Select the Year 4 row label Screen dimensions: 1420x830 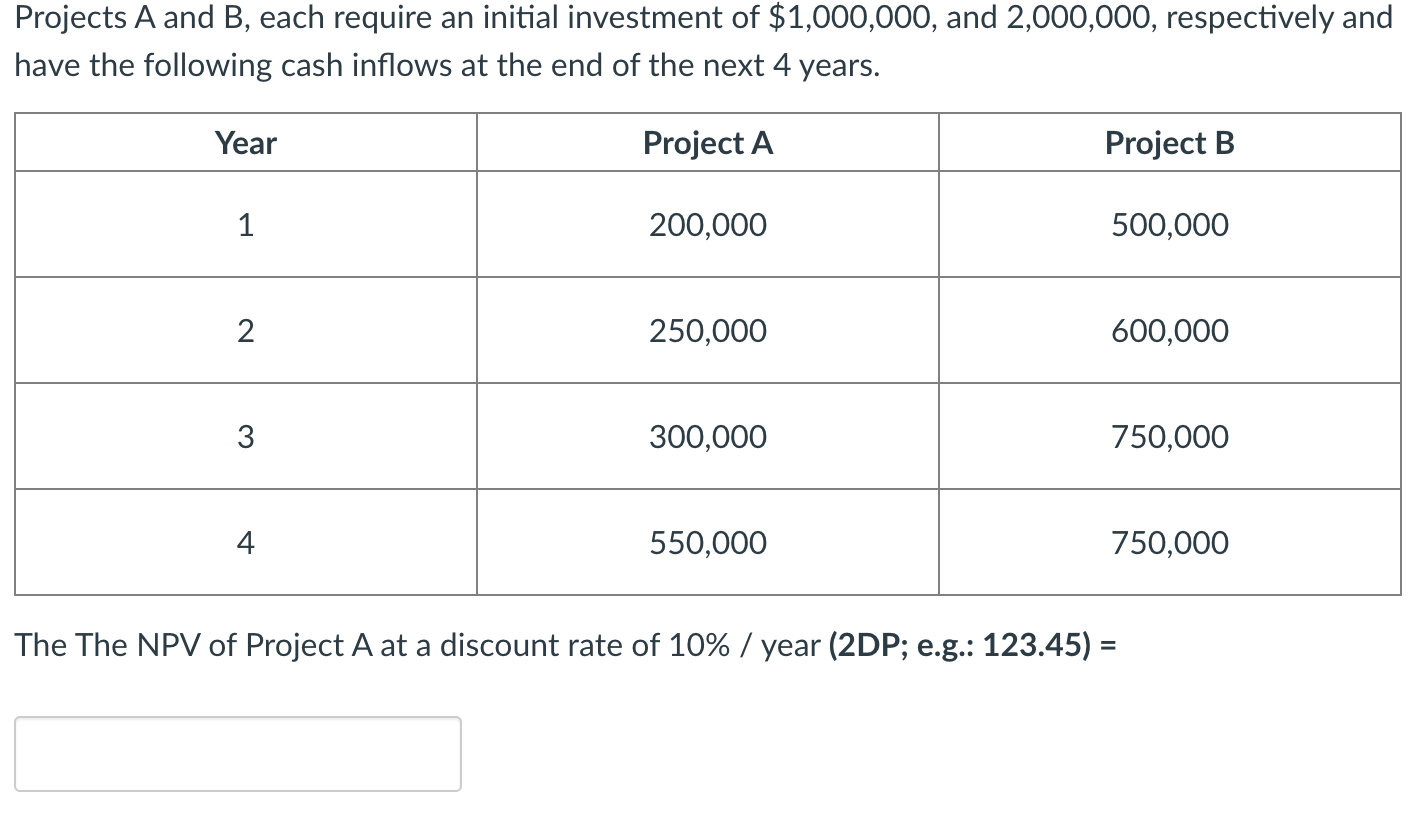[x=245, y=542]
